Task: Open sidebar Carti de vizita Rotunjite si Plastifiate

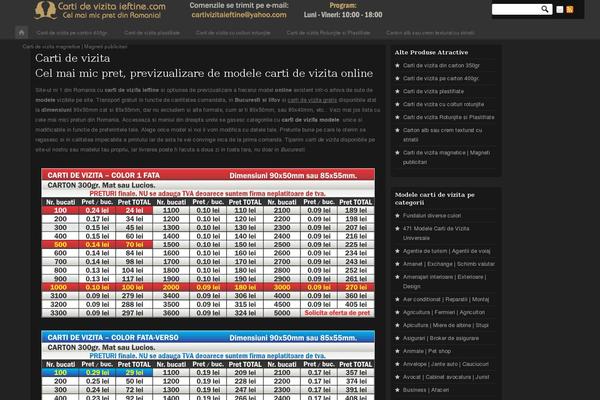Action: (448, 117)
